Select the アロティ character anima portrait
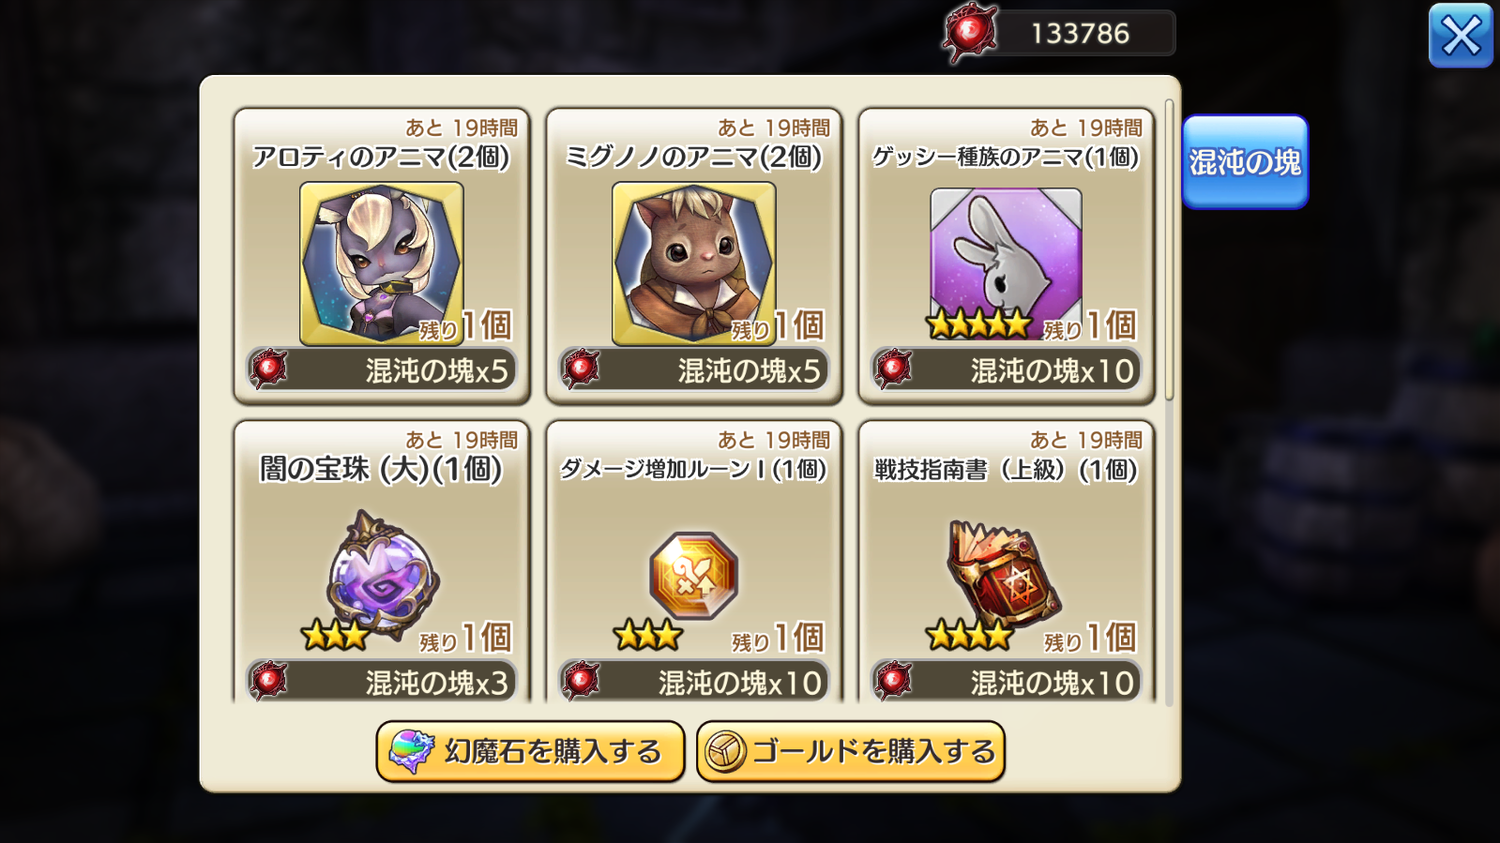Image resolution: width=1500 pixels, height=843 pixels. coord(381,264)
